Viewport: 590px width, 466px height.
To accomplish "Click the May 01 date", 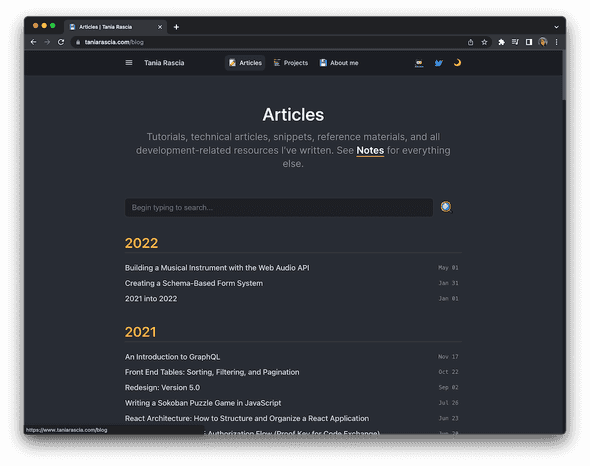I will coord(448,268).
